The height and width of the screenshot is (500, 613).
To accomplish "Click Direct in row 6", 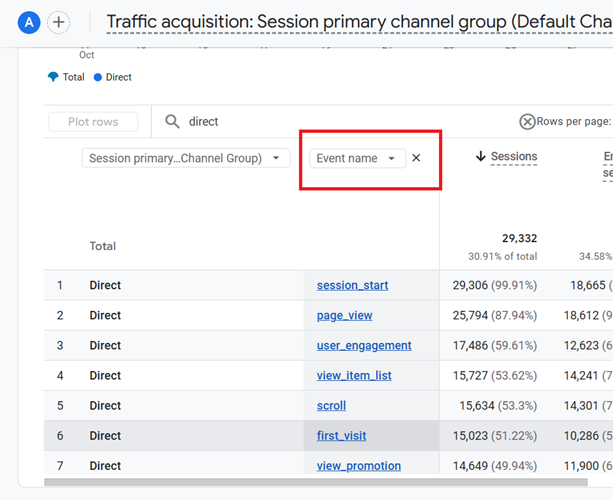I will (x=105, y=436).
